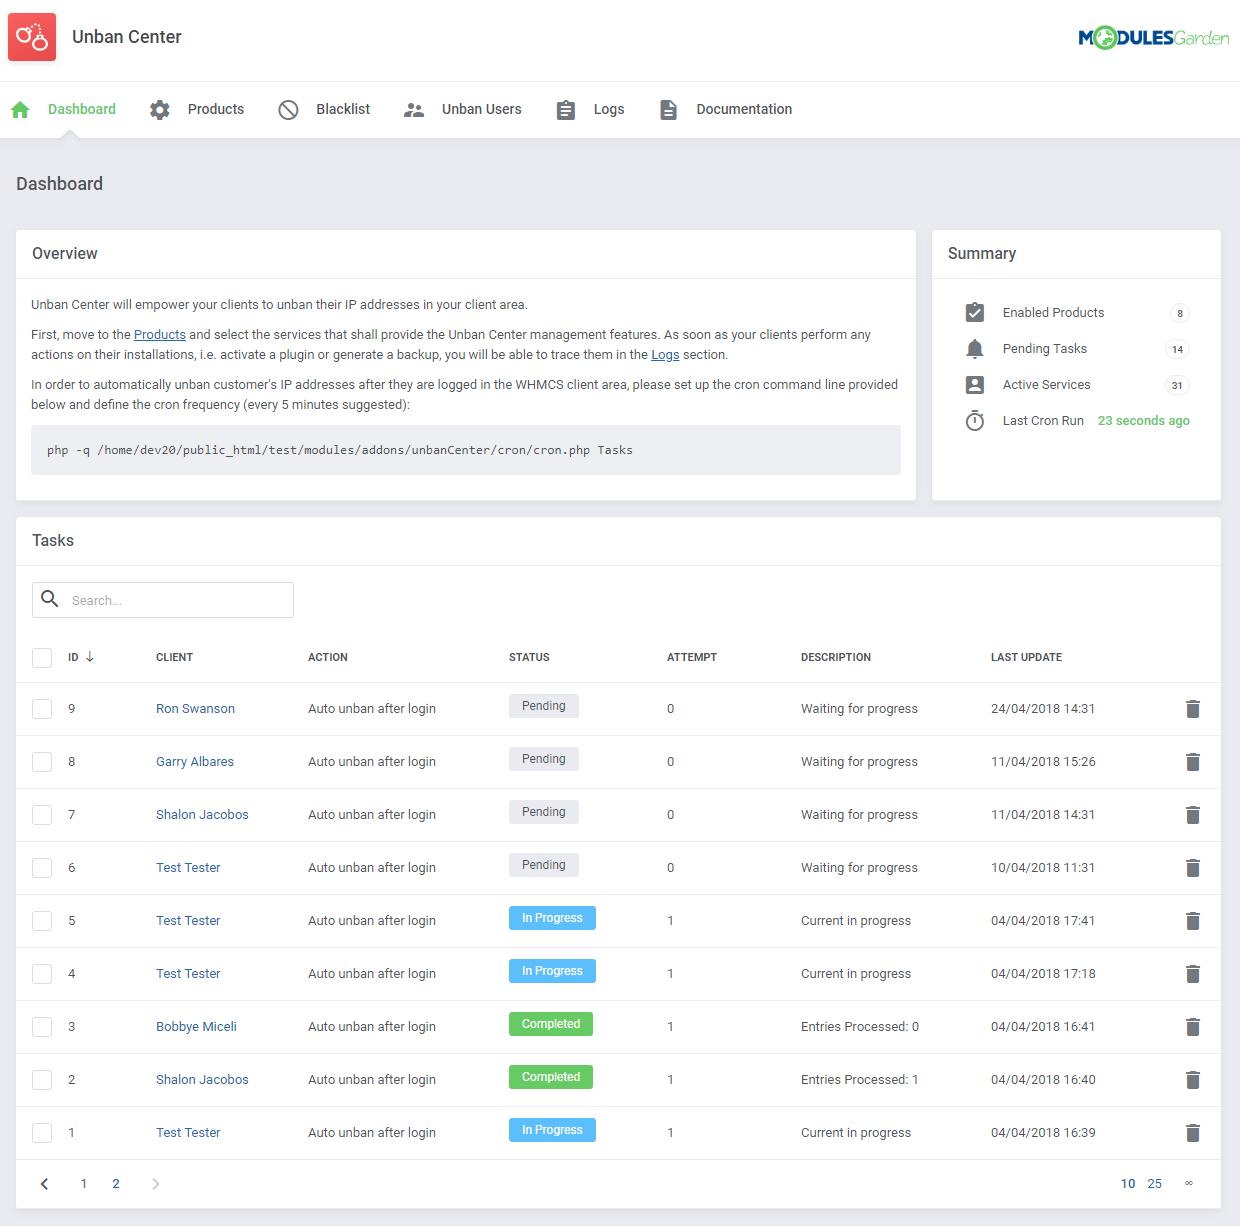Check the box for task 2
Image resolution: width=1240 pixels, height=1226 pixels.
[x=42, y=1080]
